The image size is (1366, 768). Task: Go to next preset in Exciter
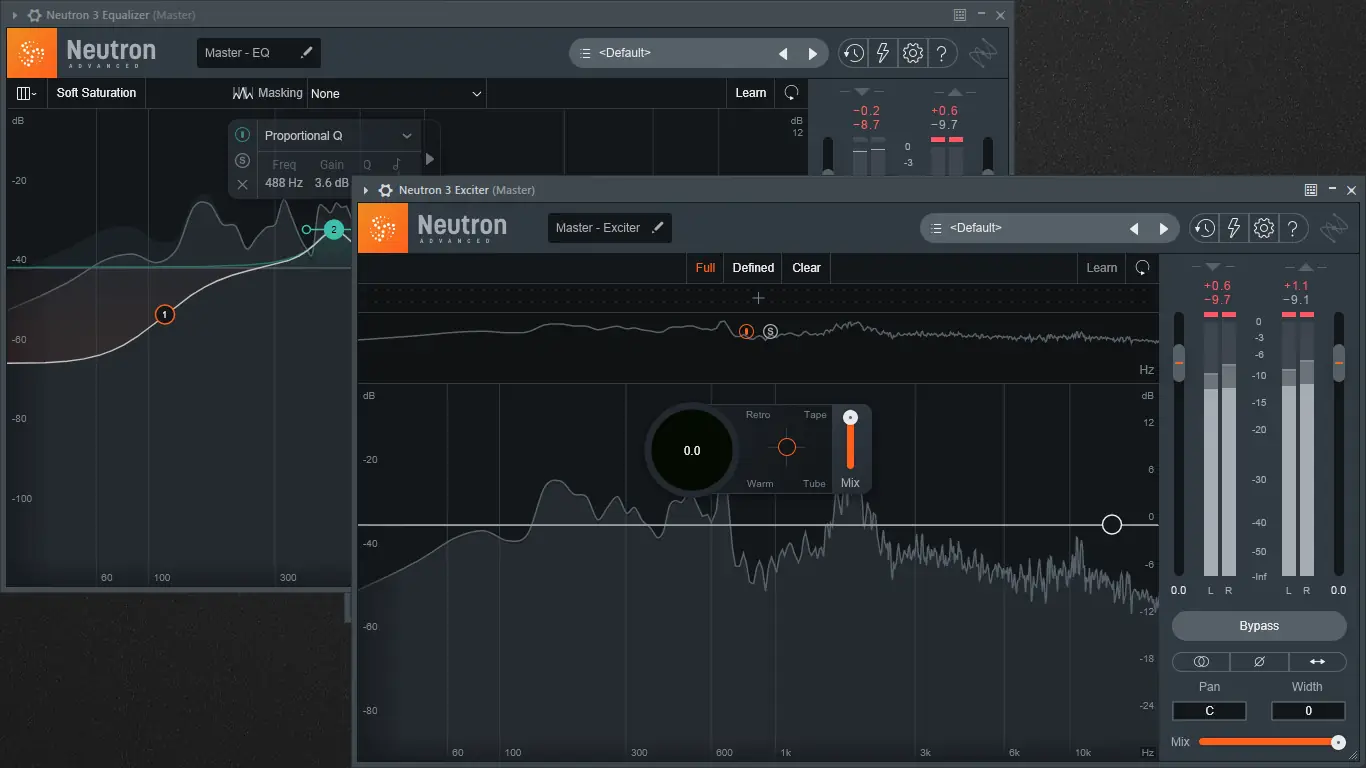point(1163,229)
